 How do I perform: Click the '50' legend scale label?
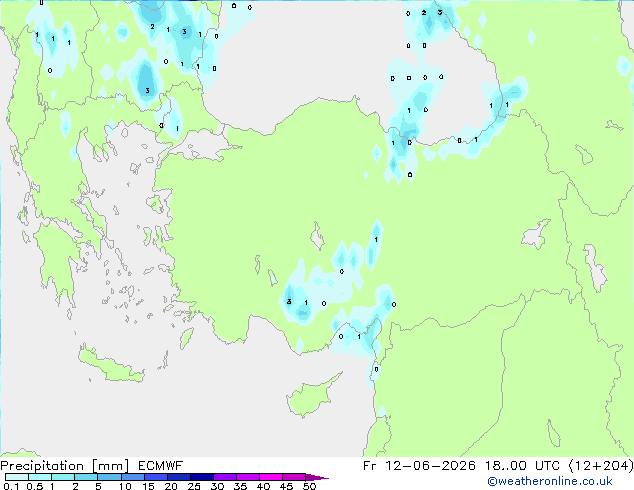pos(310,486)
